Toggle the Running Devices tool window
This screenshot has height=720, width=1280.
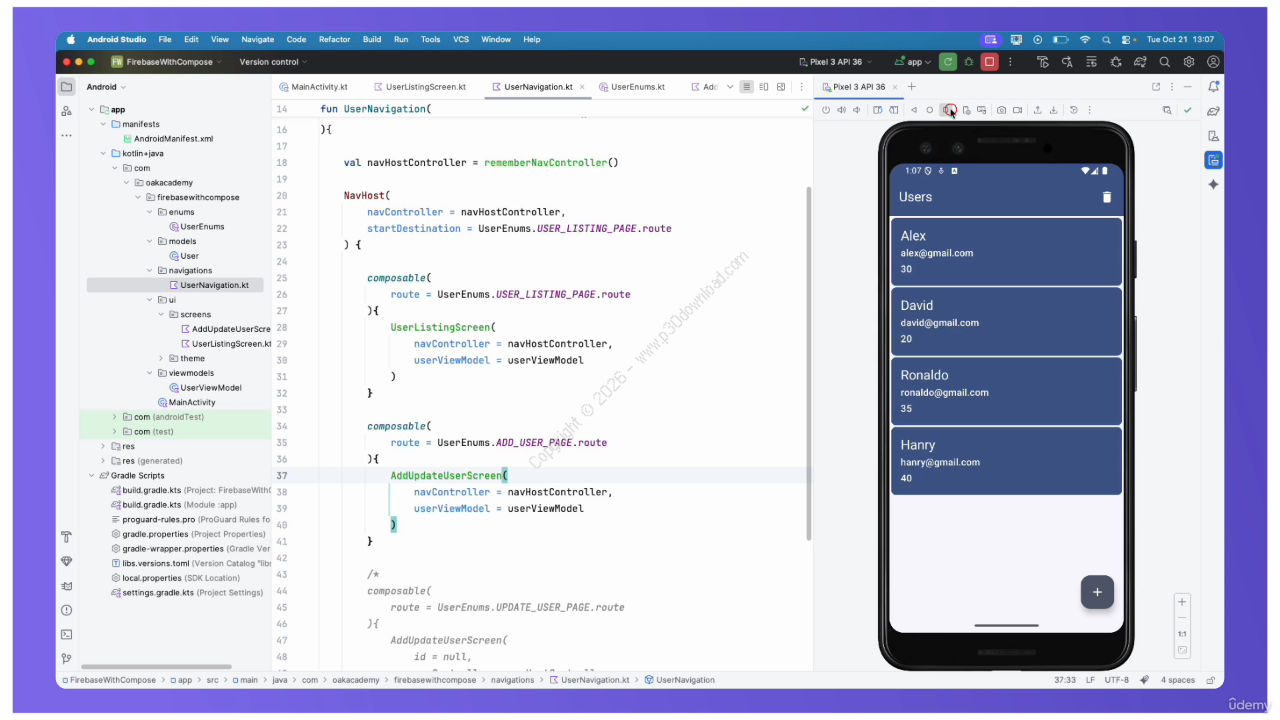(1213, 160)
